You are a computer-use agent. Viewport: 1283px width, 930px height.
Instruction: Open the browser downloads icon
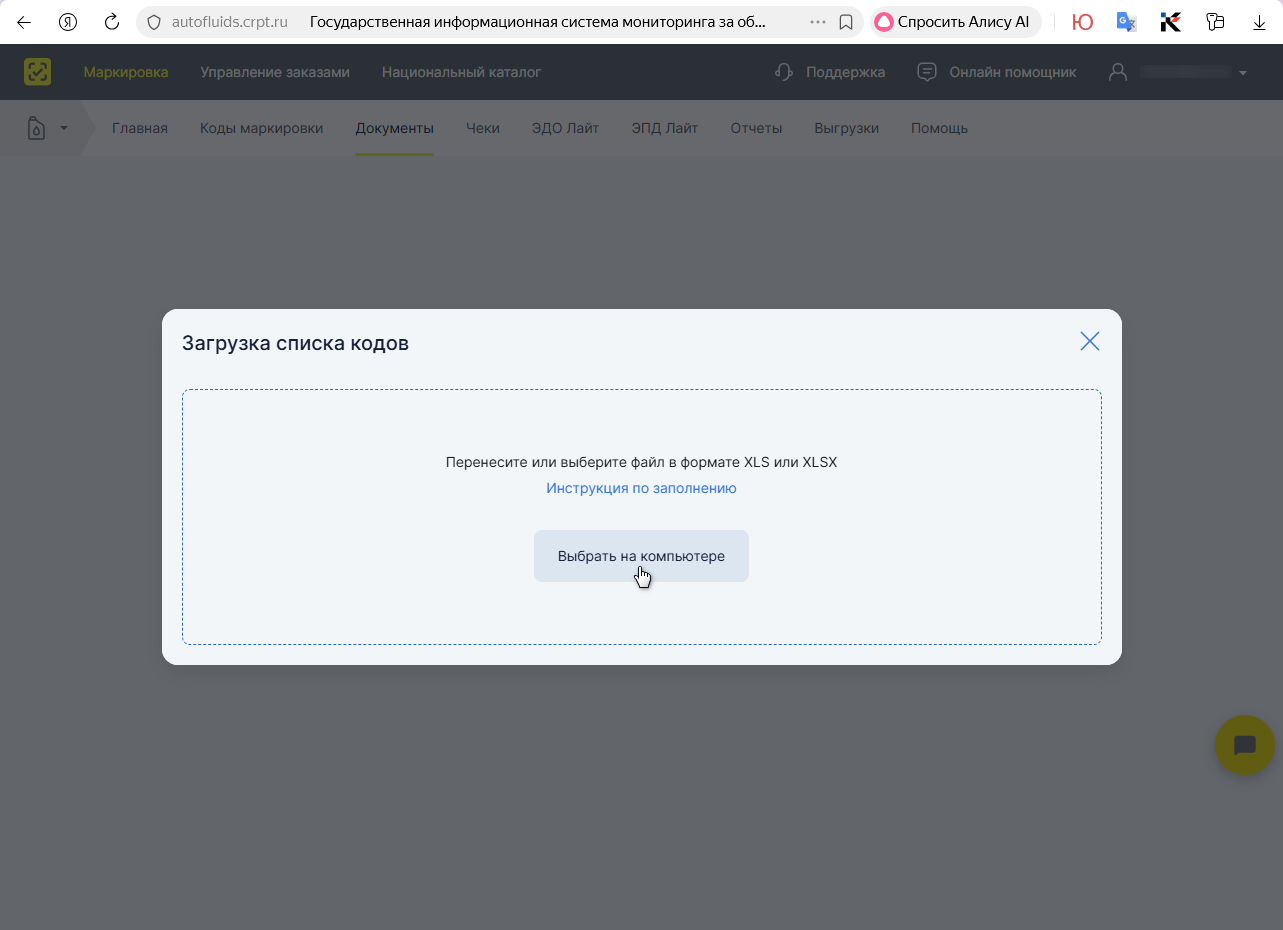pos(1259,22)
